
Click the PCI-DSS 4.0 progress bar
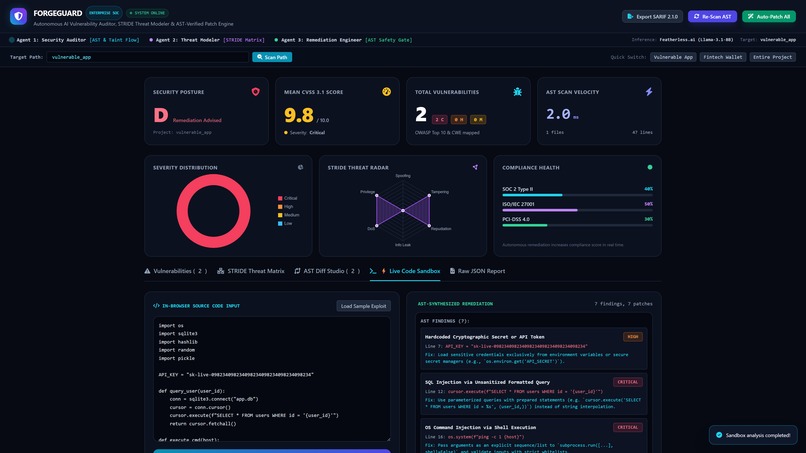click(577, 225)
